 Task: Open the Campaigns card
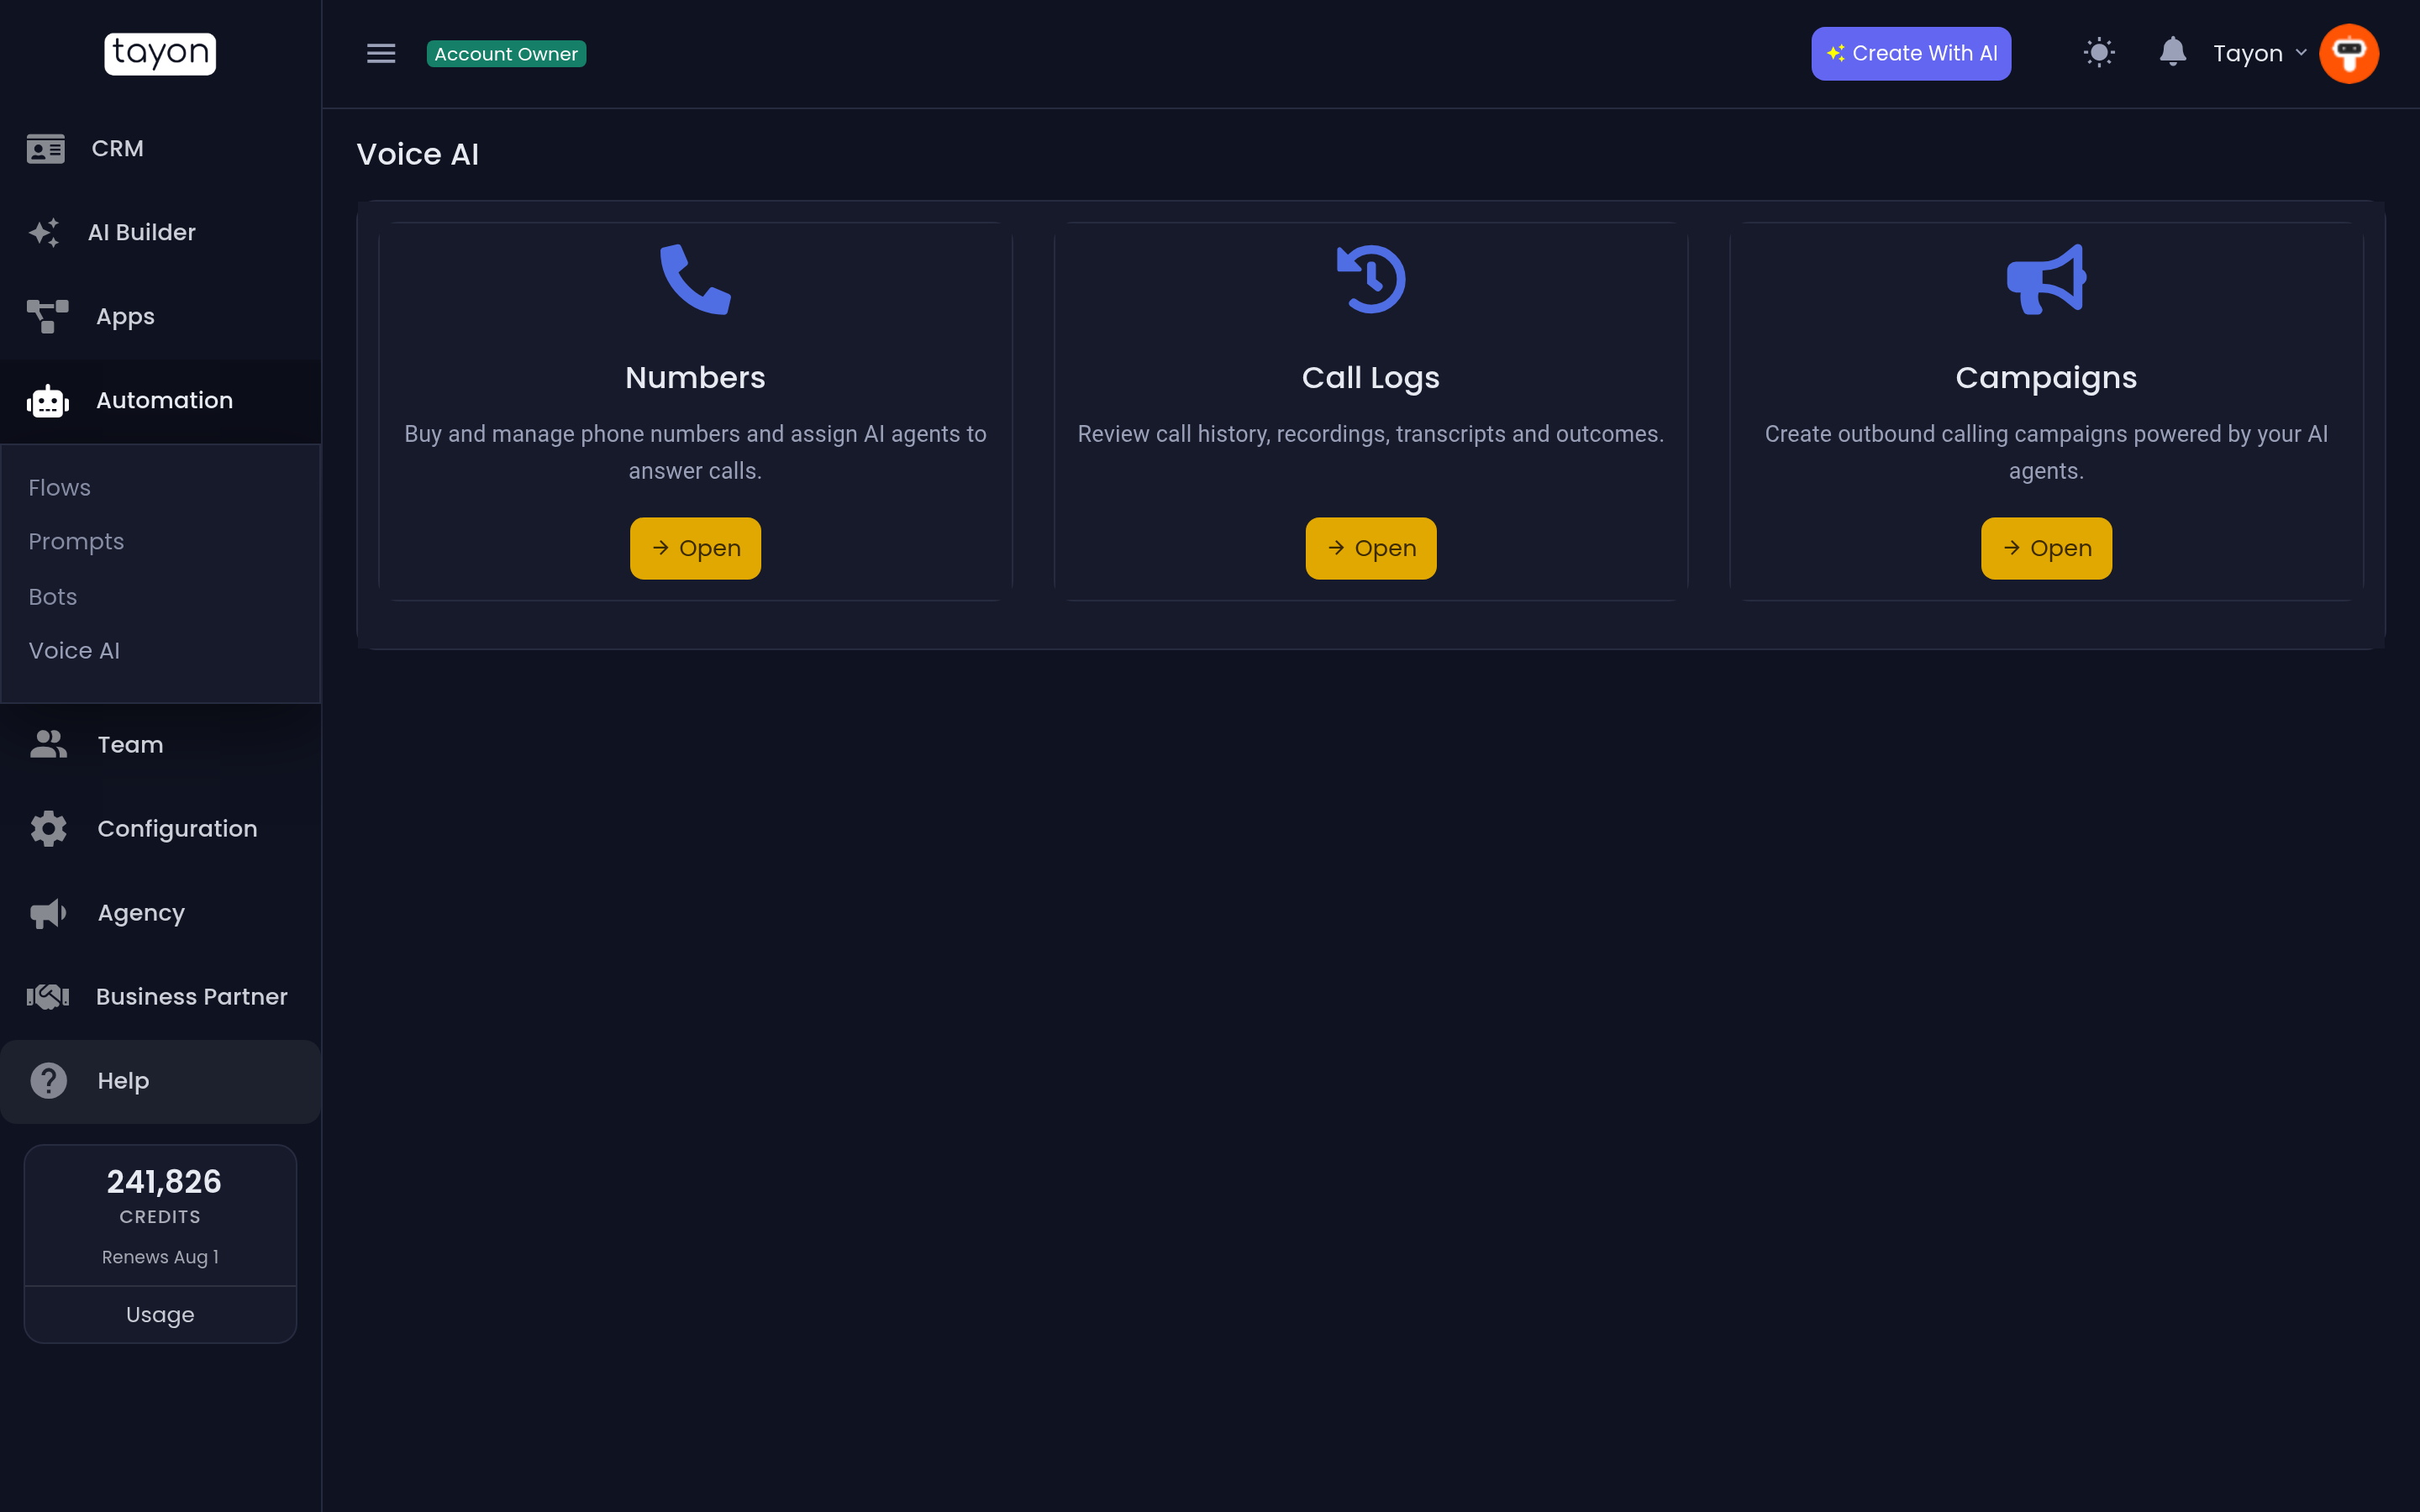(2046, 548)
